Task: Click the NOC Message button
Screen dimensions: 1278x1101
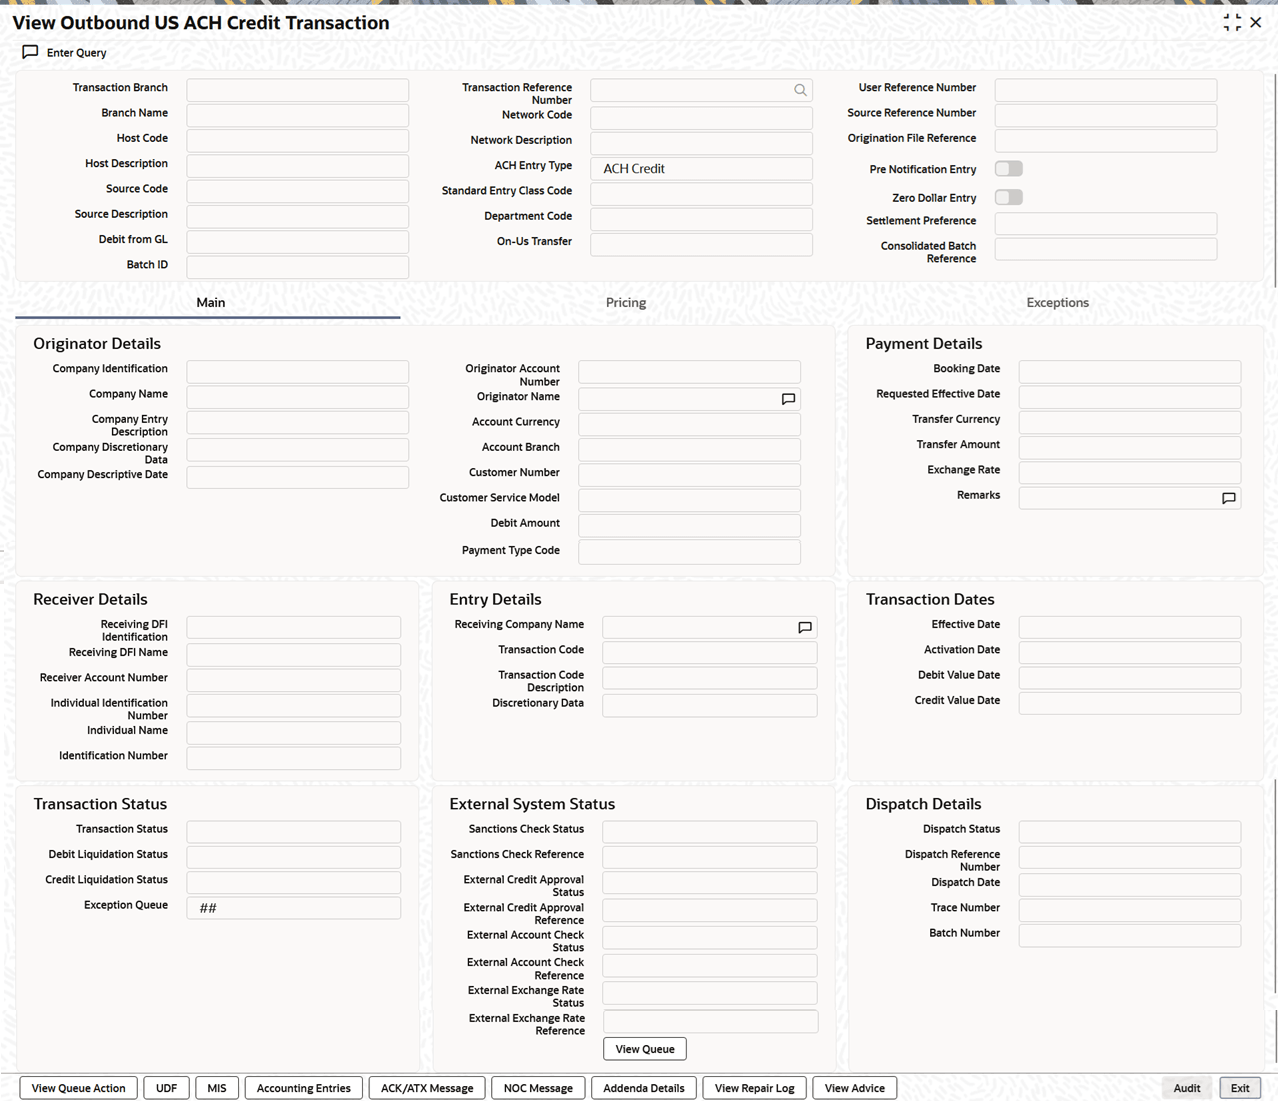Action: (x=538, y=1088)
